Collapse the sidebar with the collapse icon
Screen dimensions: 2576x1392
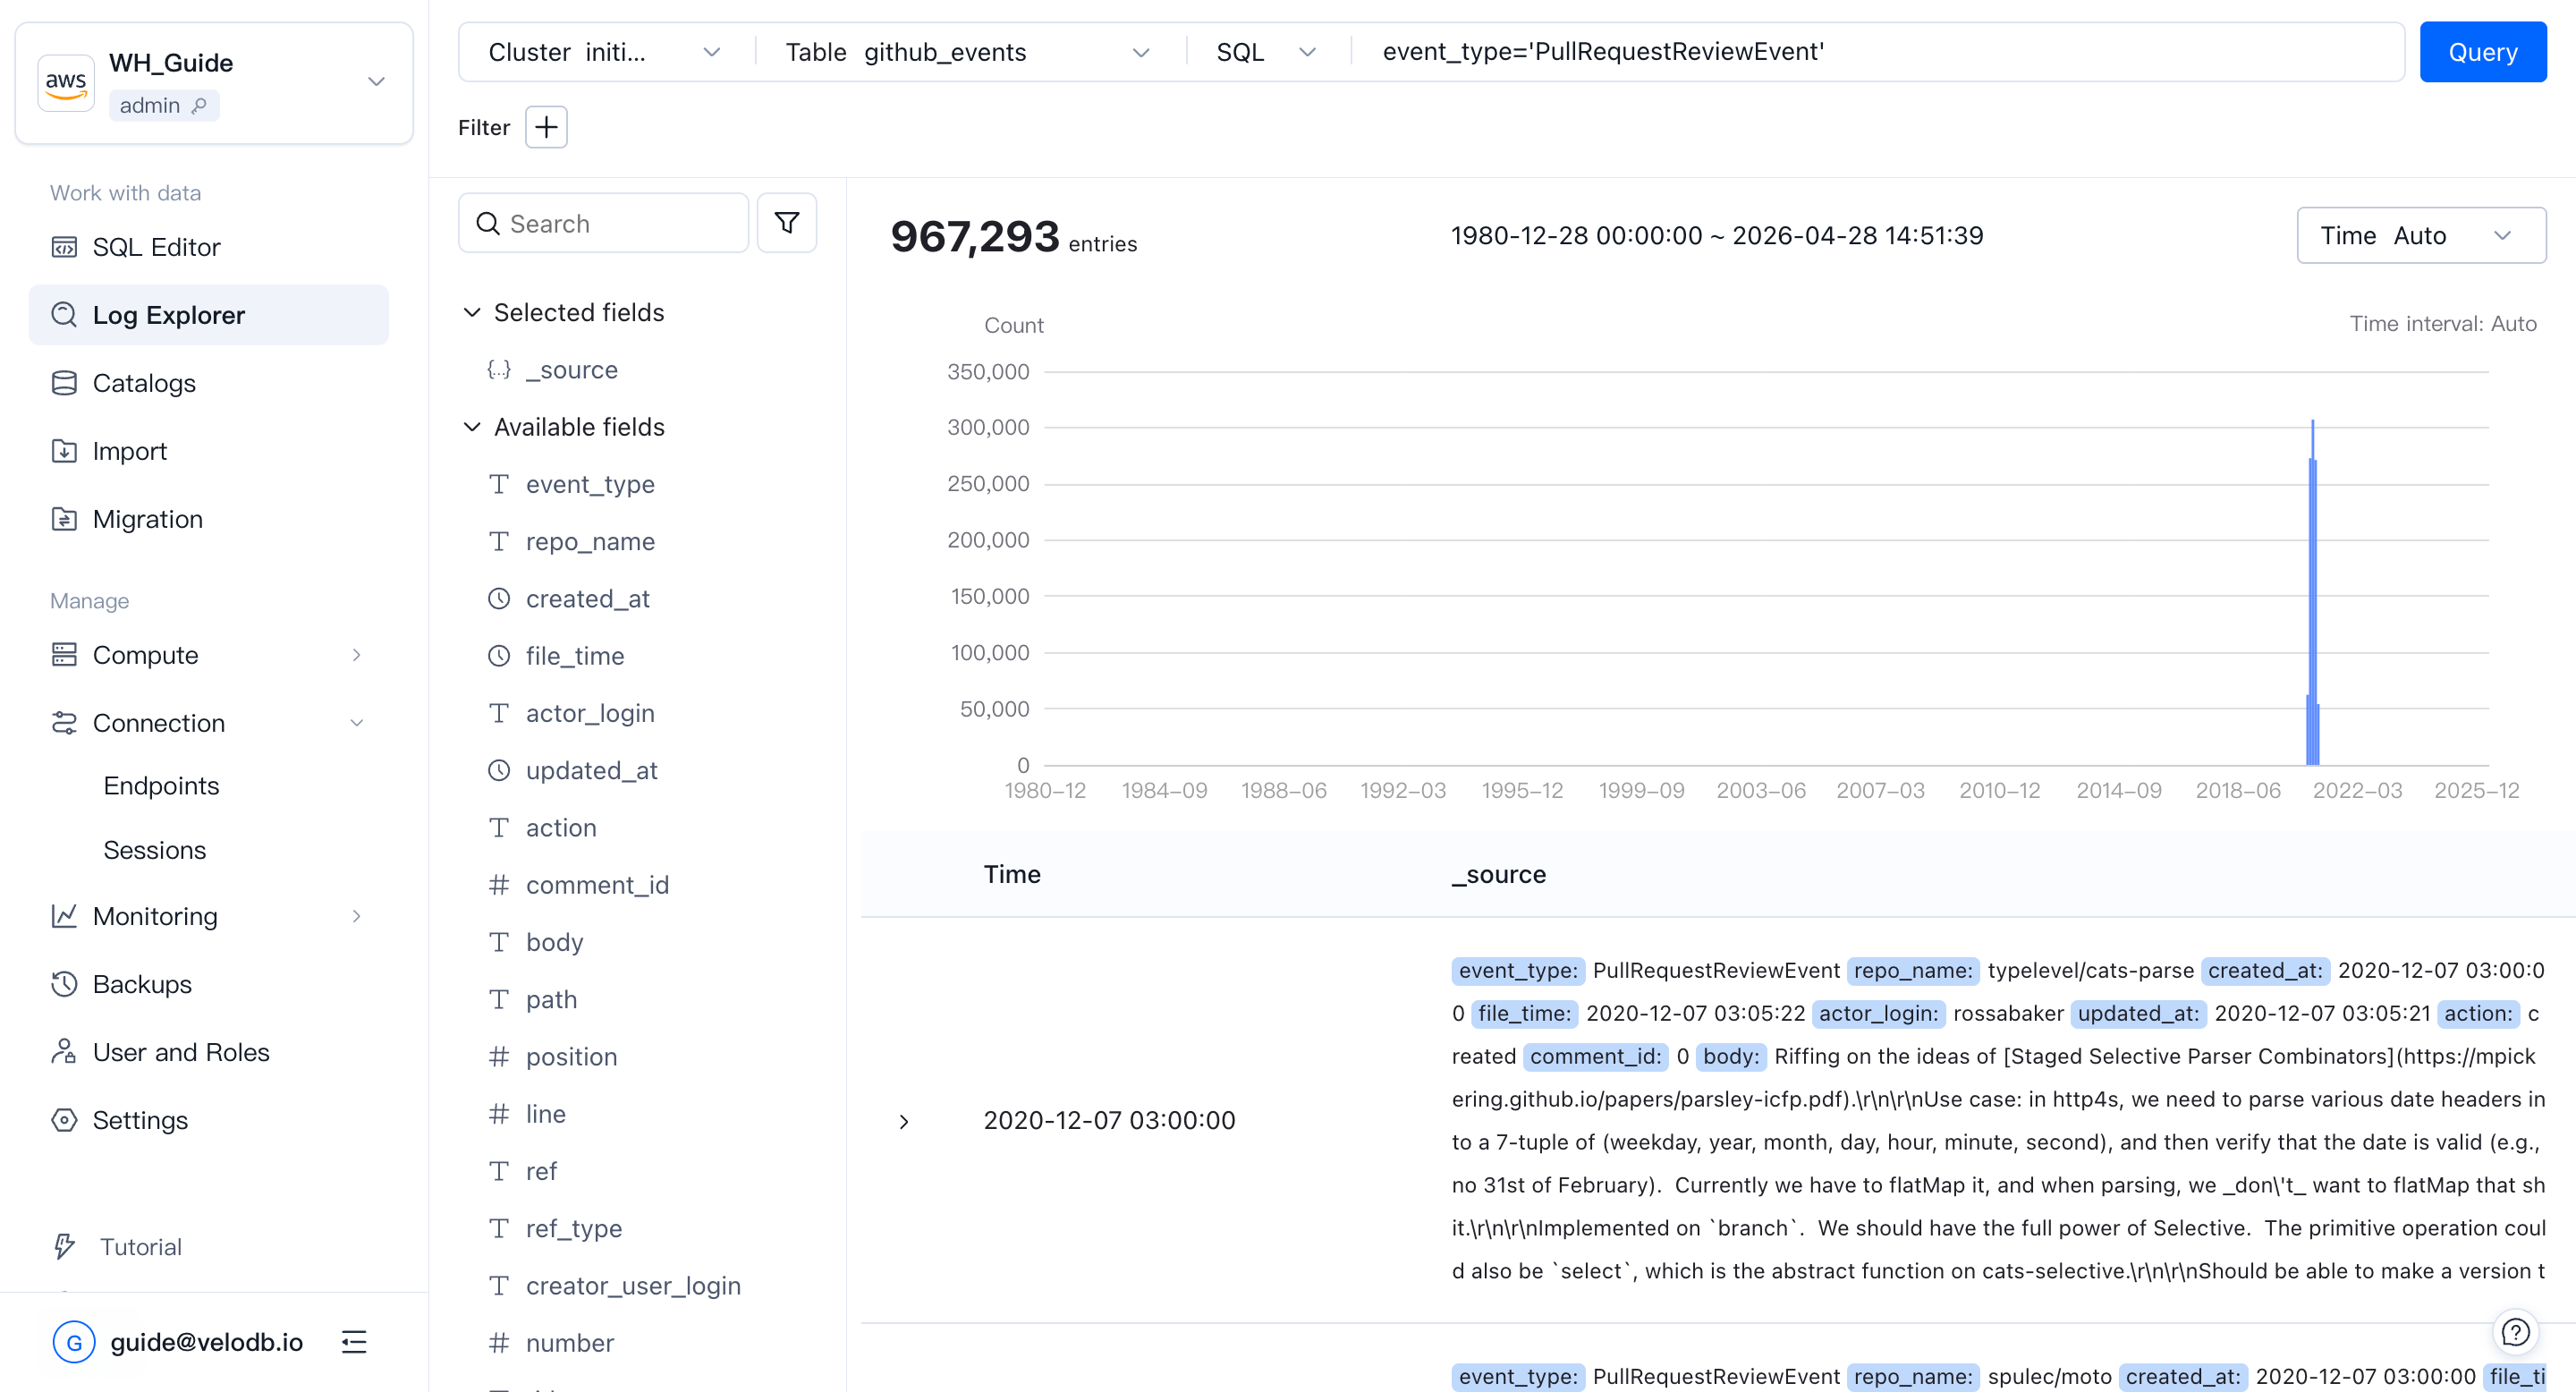coord(354,1341)
